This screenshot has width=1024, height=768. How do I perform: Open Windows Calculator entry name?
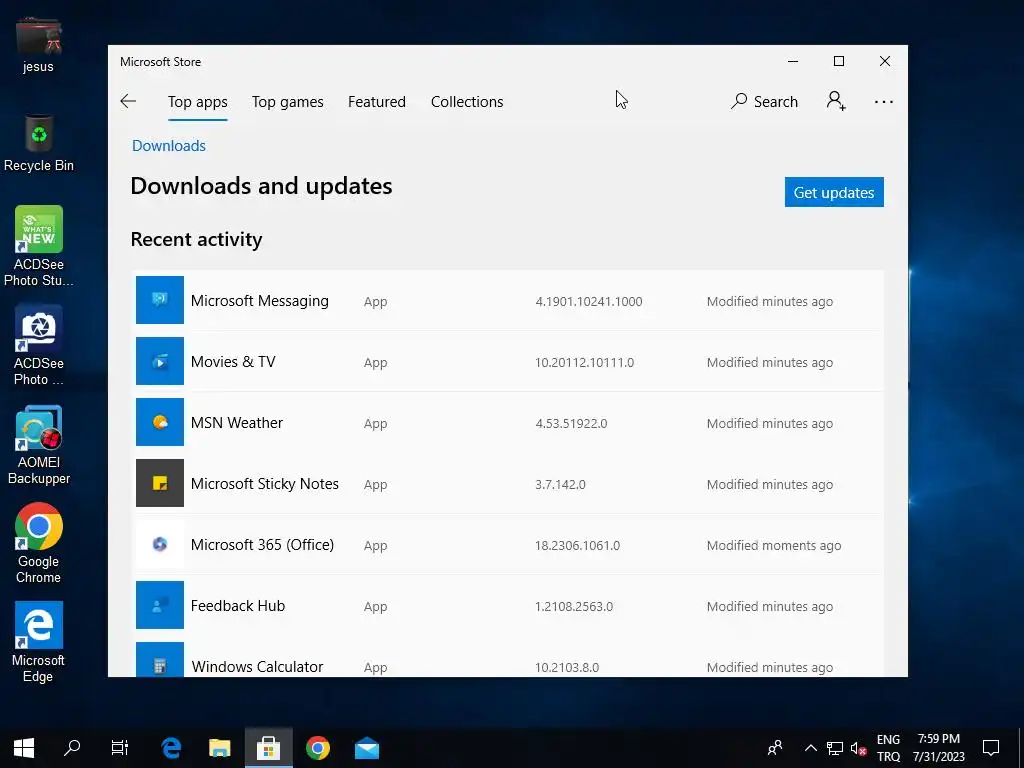[257, 667]
